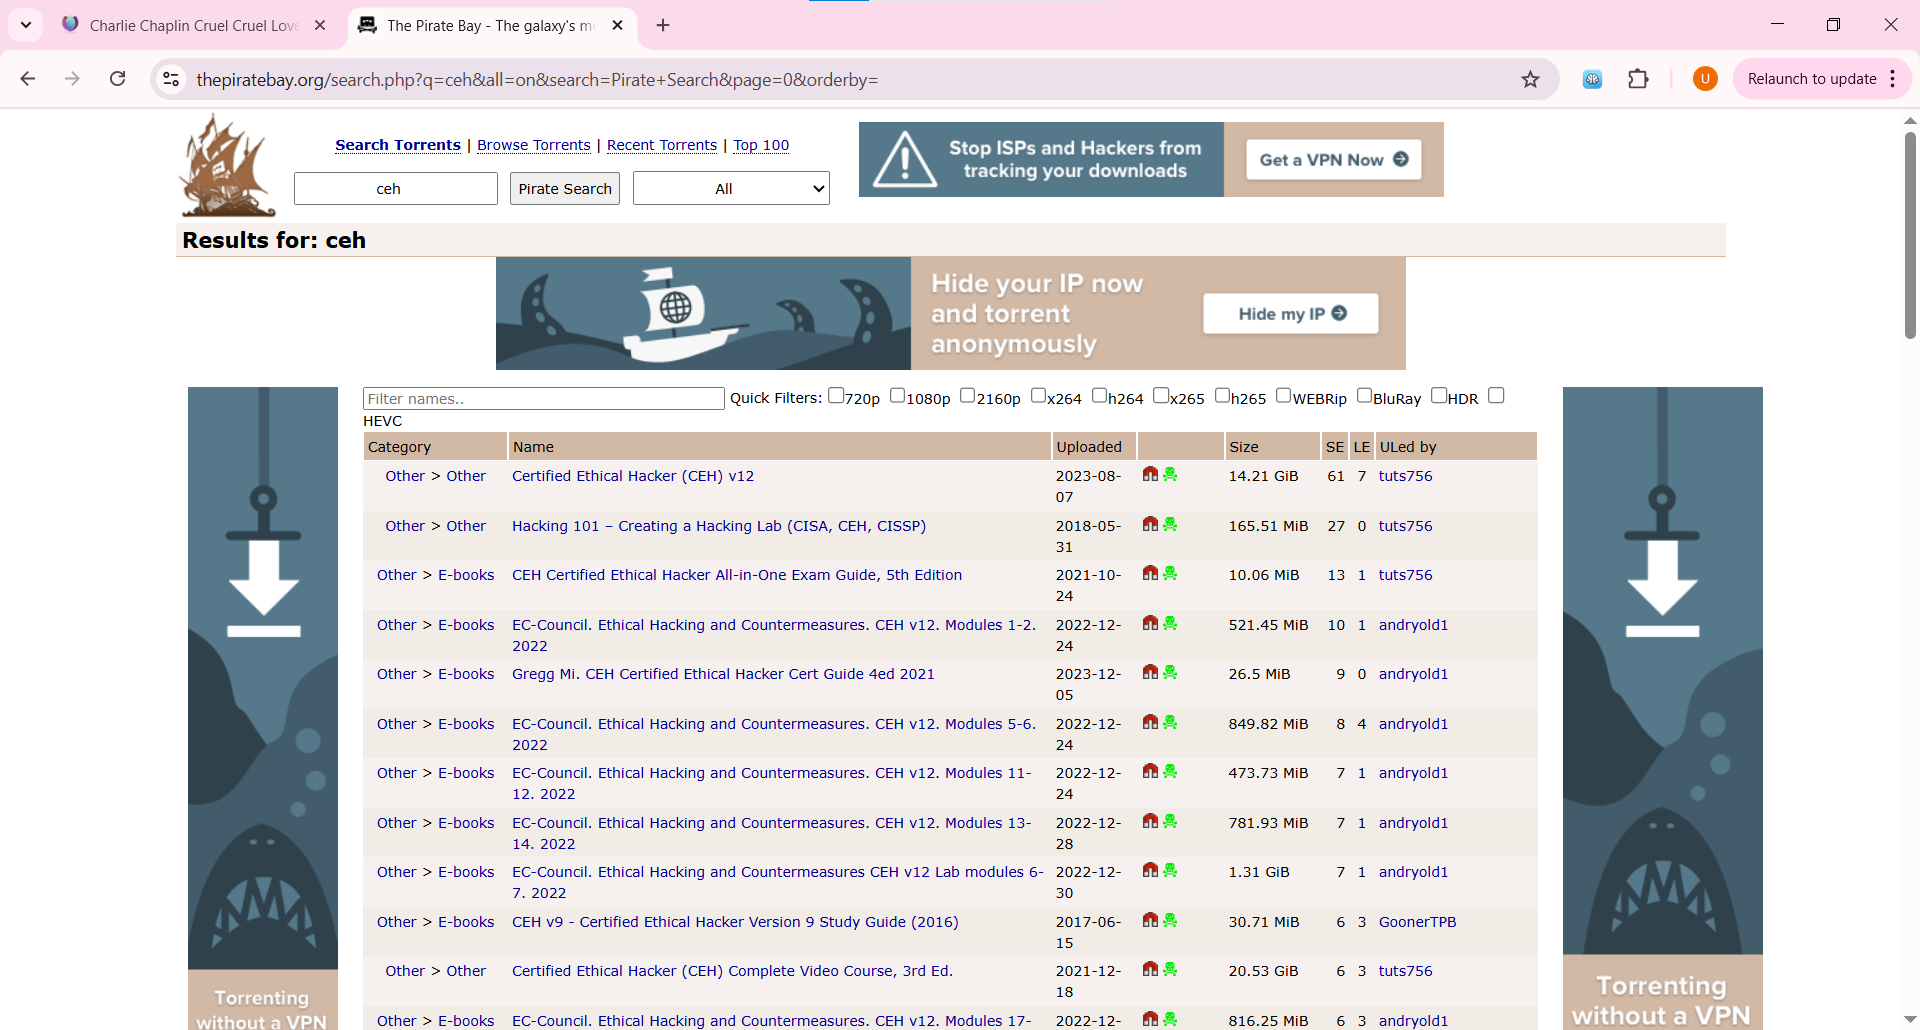Go back to previous page
Screen dimensions: 1920x1030
(28, 79)
